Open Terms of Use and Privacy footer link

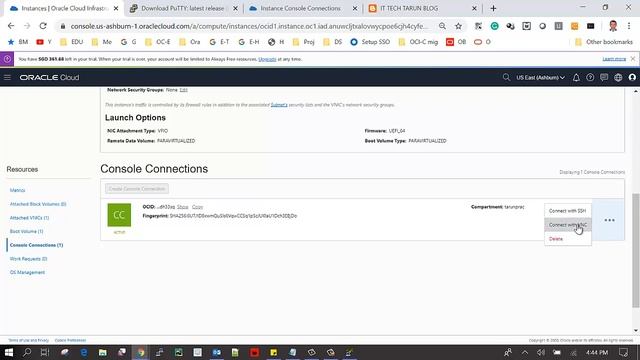(x=29, y=340)
